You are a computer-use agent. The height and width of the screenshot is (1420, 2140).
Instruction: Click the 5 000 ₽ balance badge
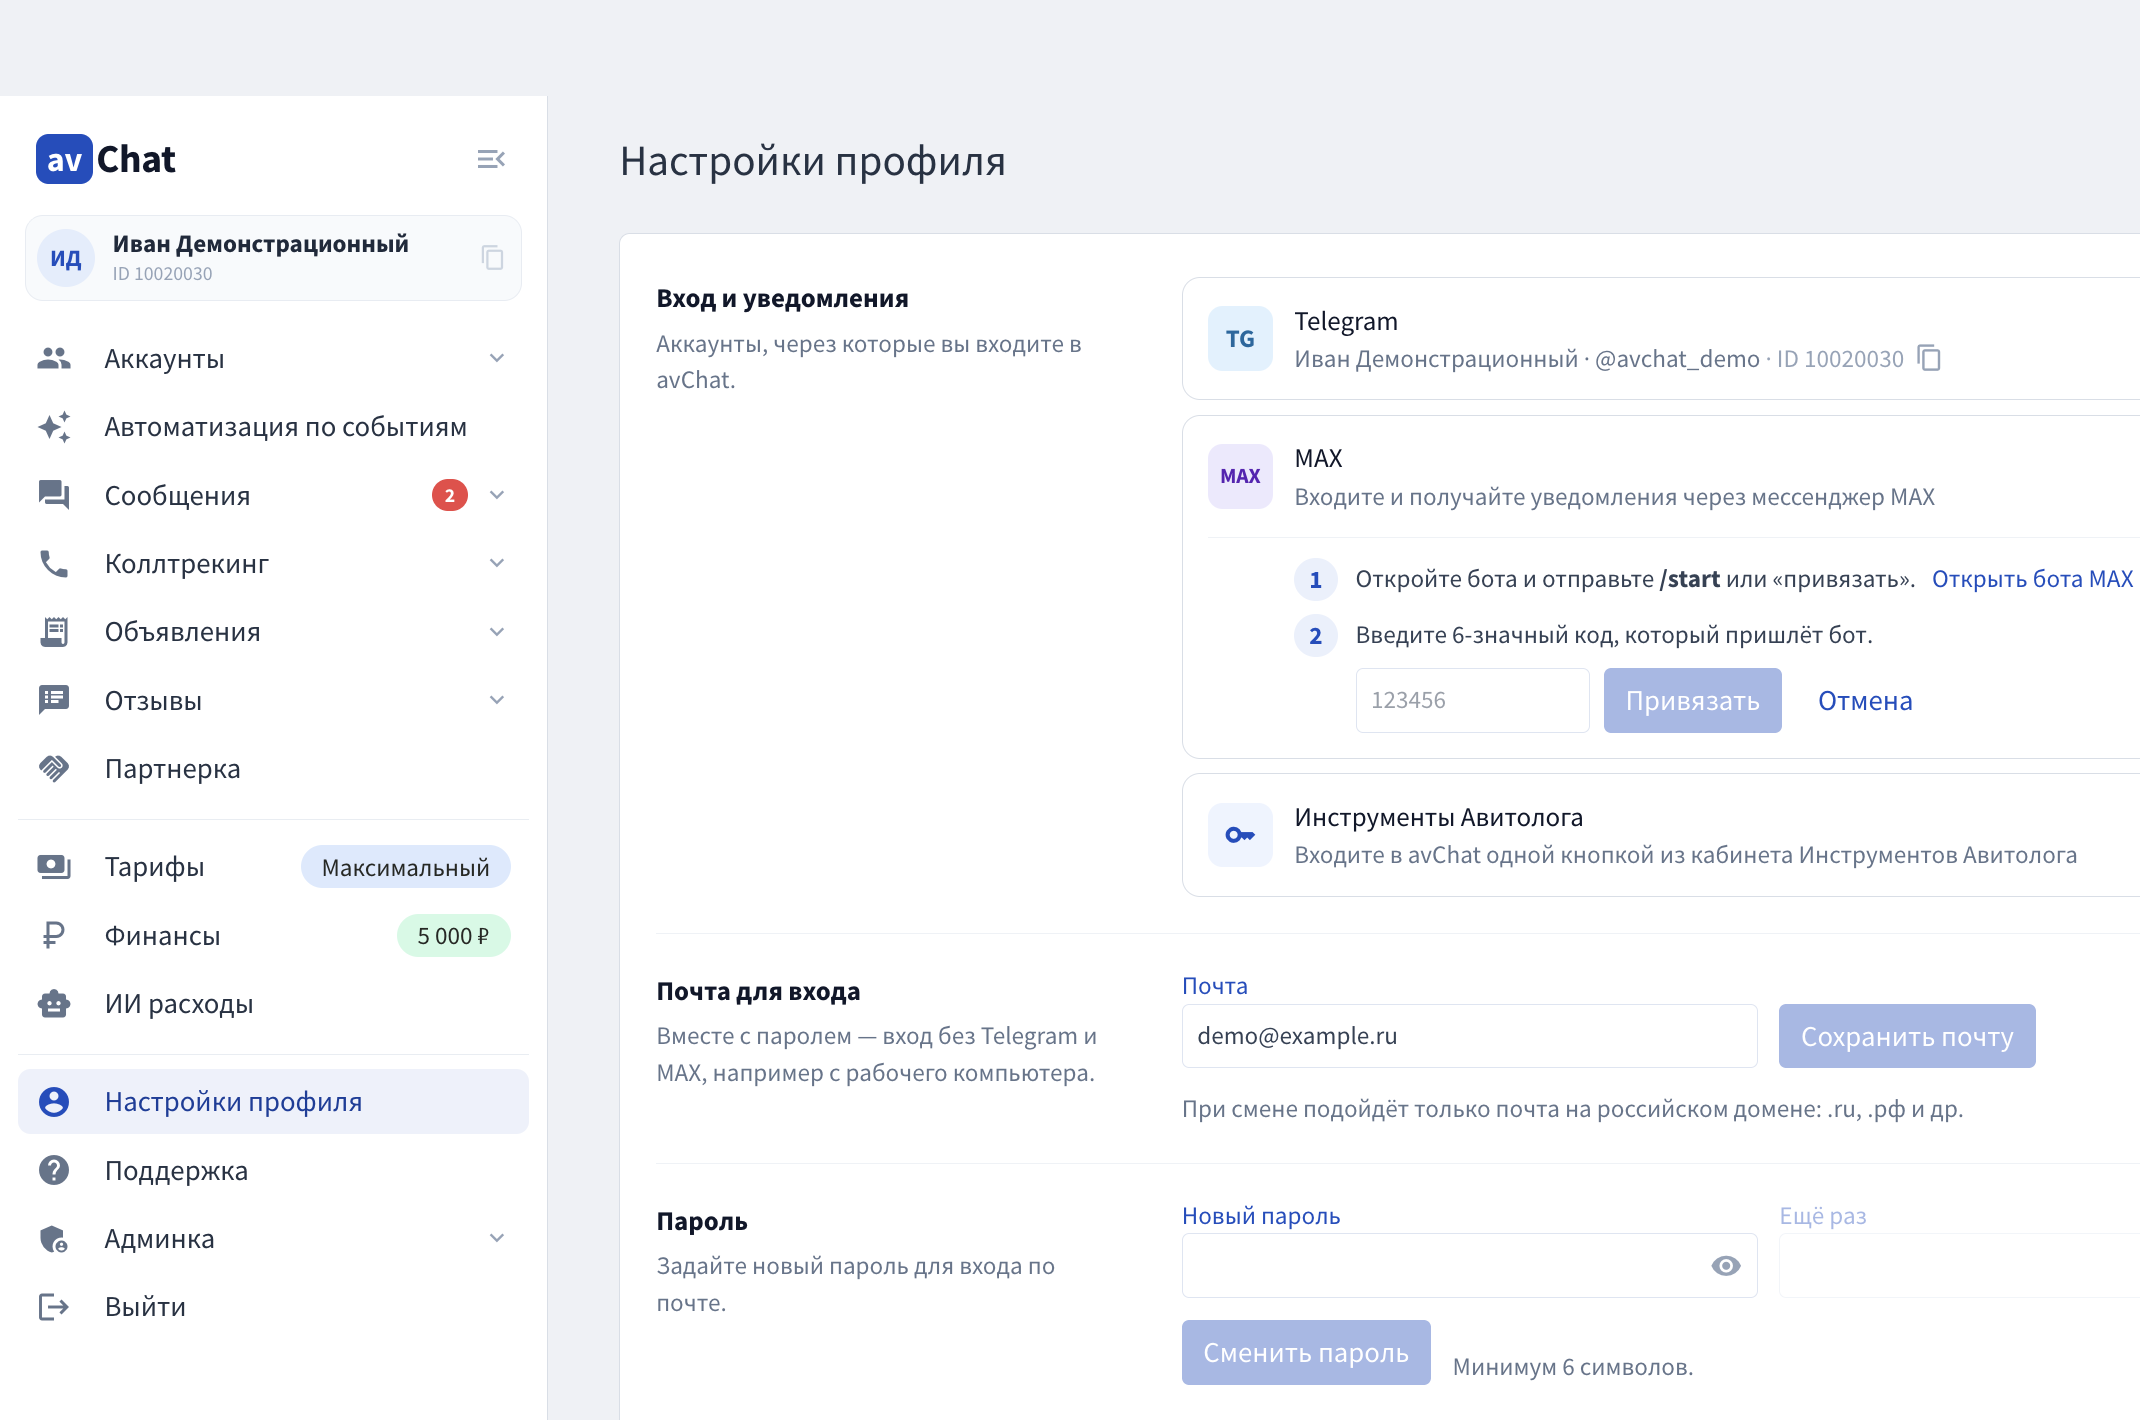click(453, 935)
